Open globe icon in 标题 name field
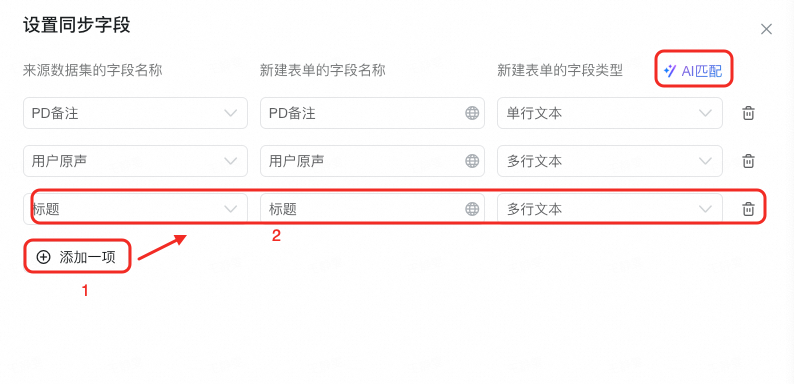Viewport: 794px width, 384px height. pos(472,209)
